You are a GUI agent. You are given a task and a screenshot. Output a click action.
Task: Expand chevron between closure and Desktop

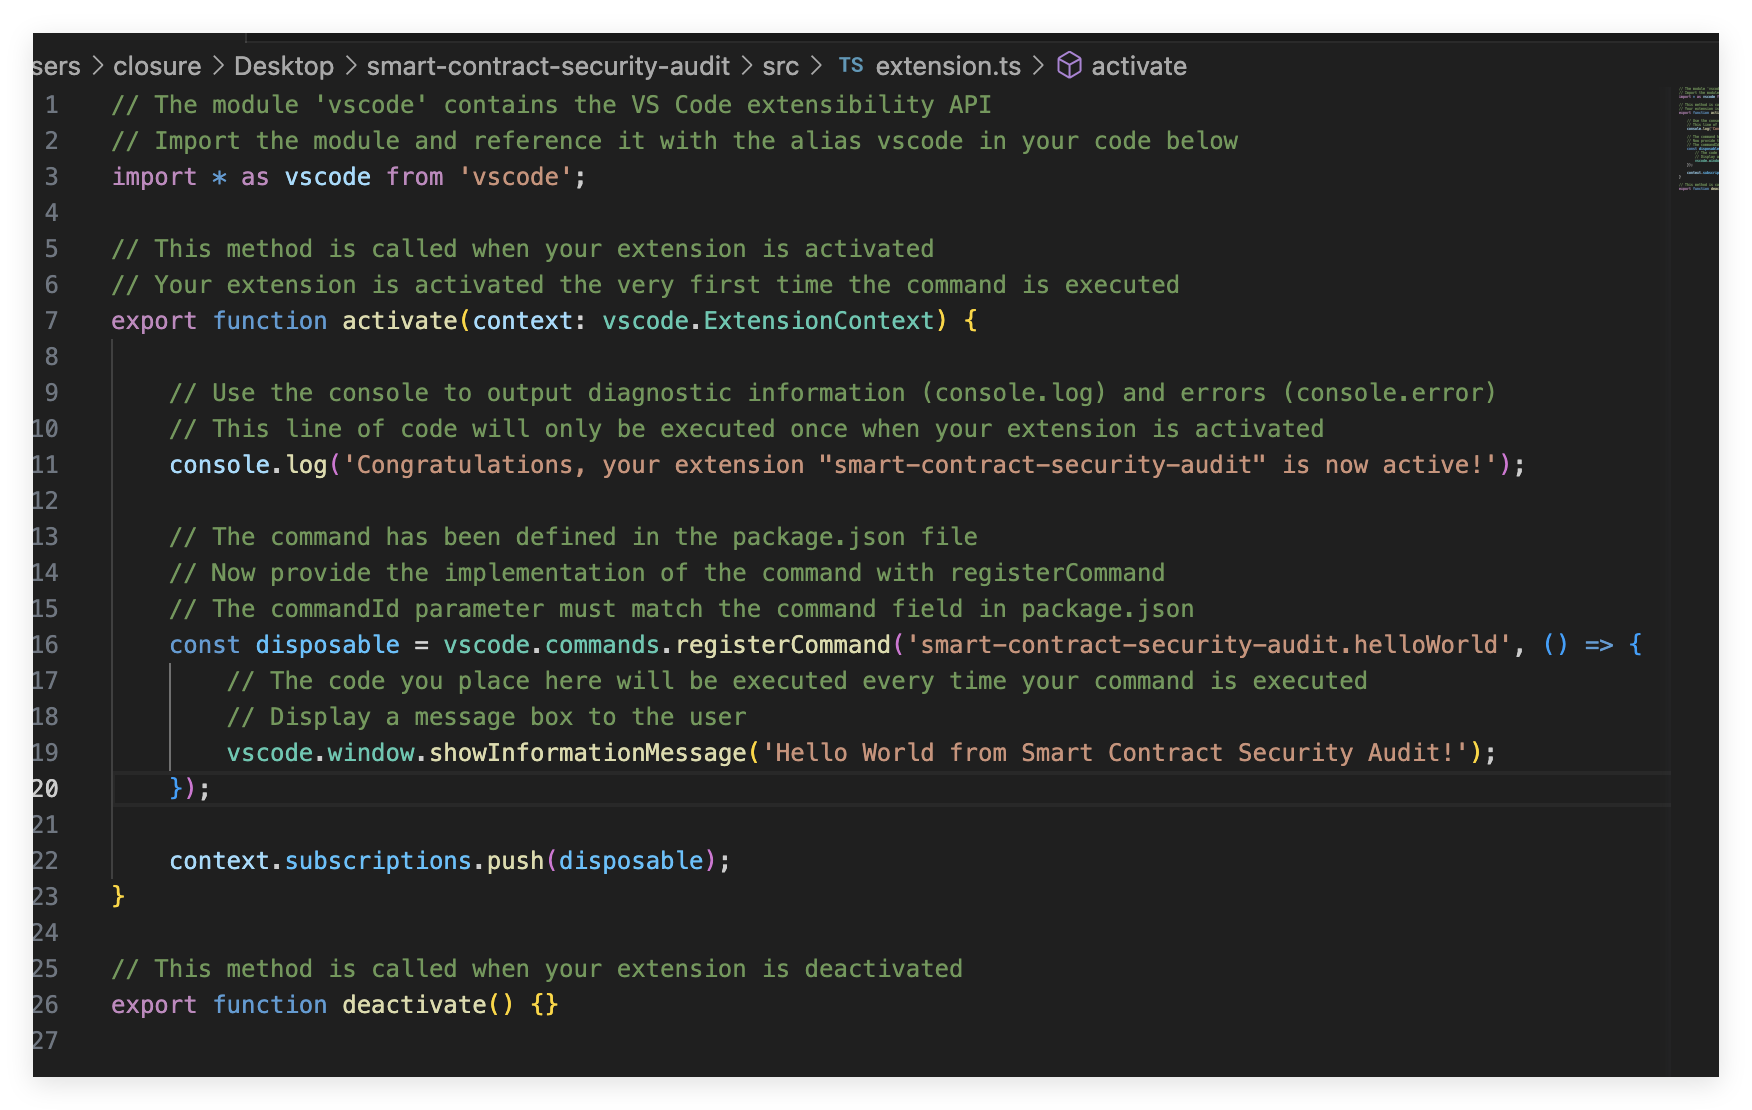click(218, 66)
